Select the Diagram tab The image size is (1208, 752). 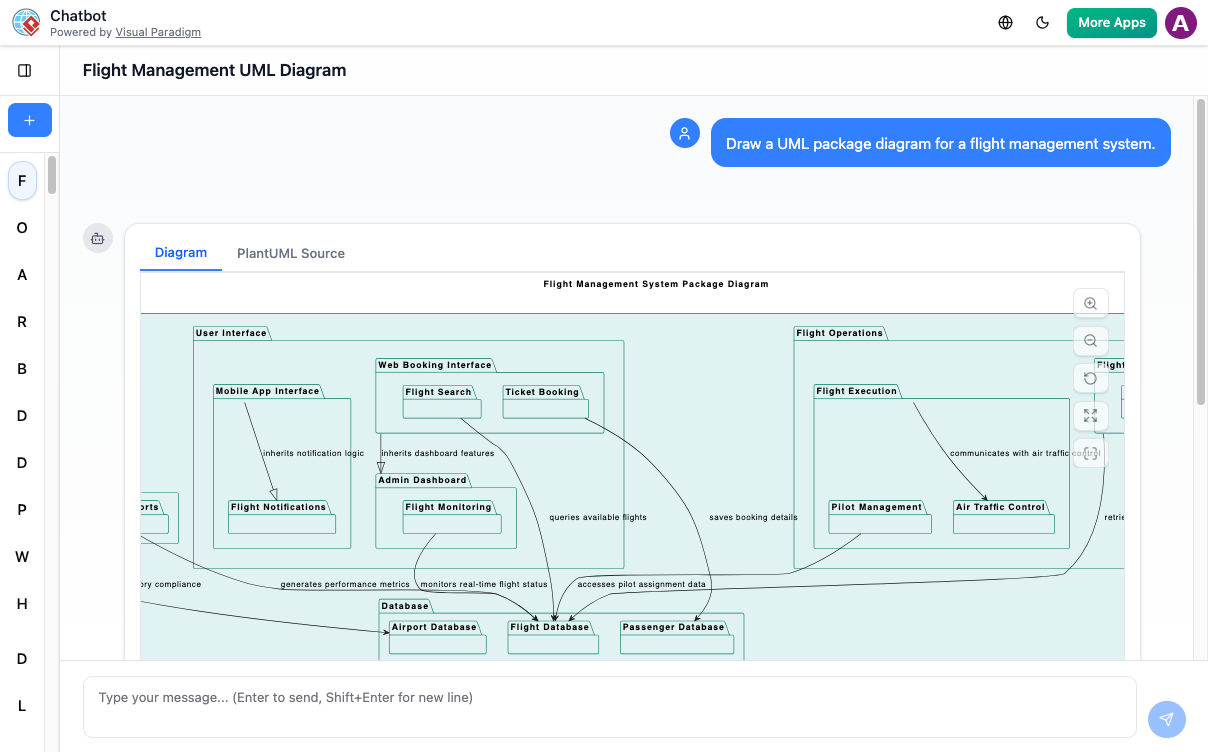[180, 253]
